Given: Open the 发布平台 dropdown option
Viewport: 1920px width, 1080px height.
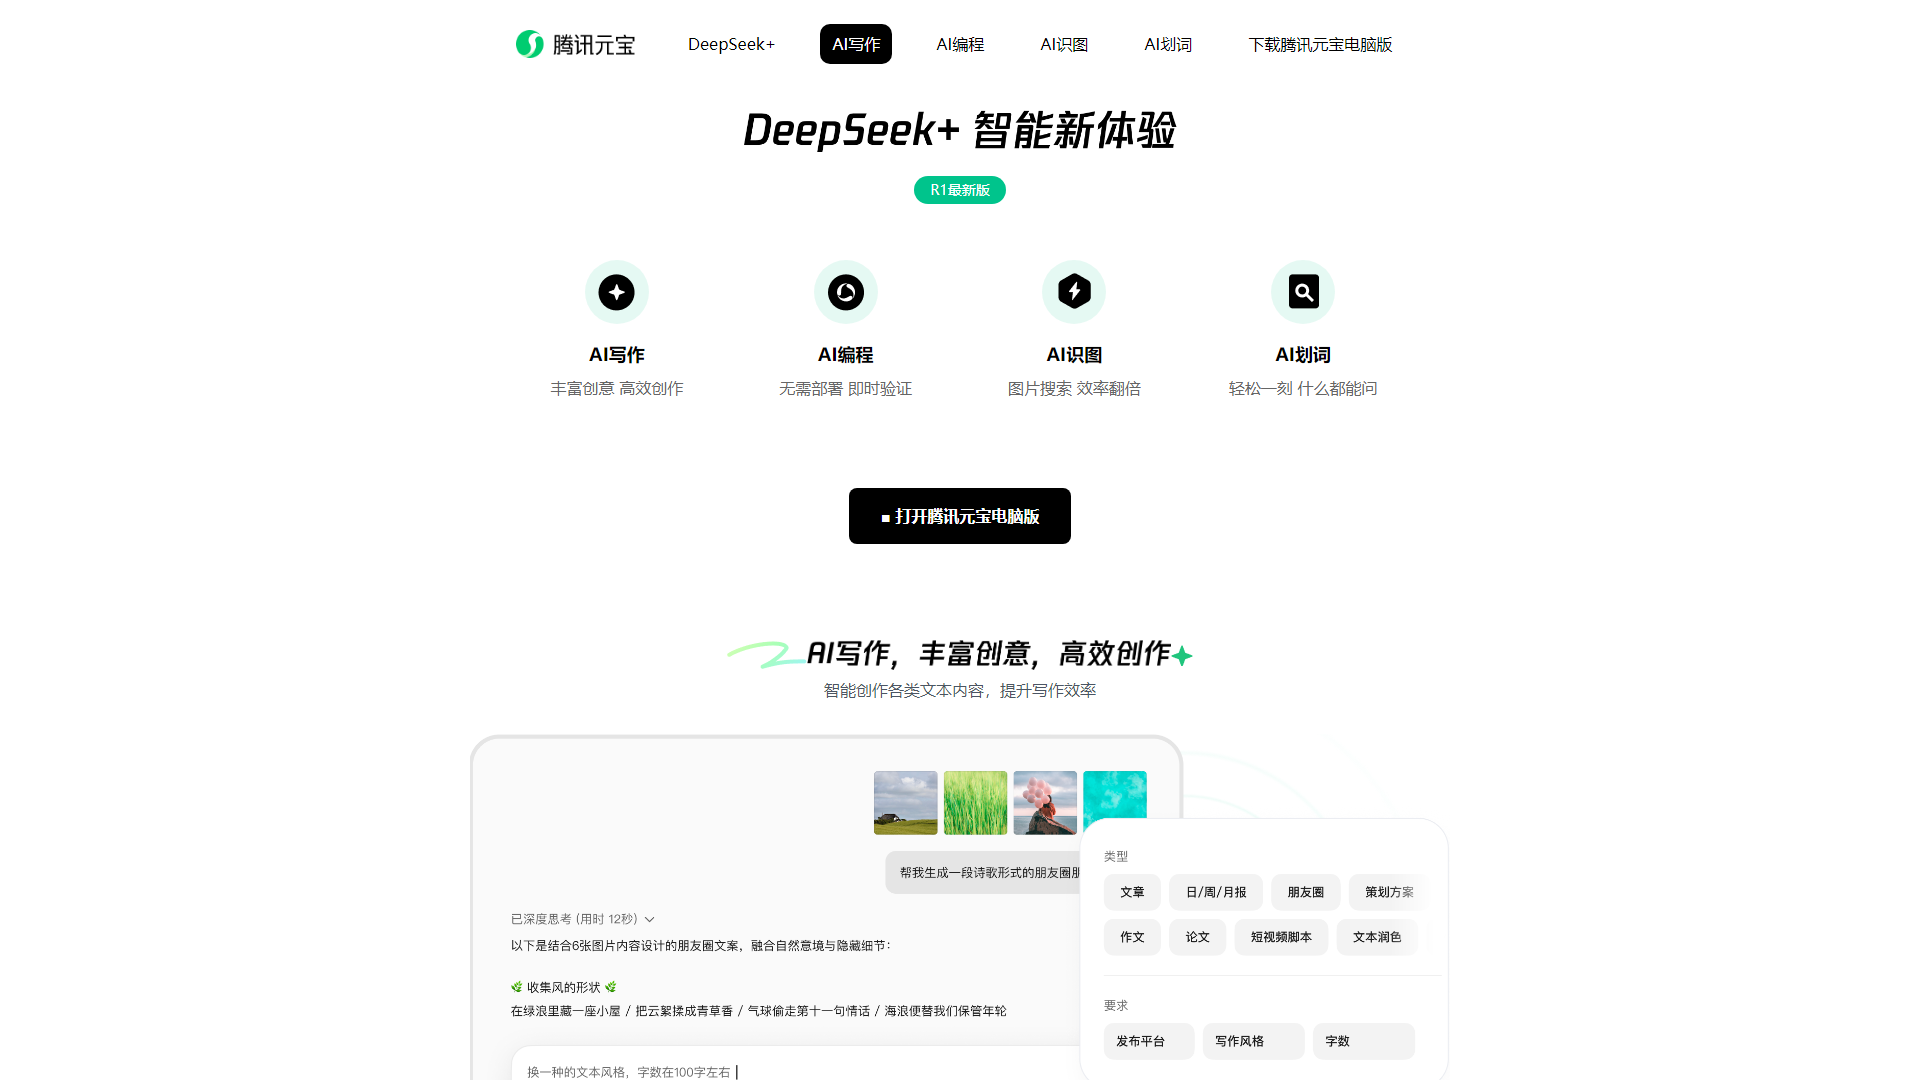Looking at the screenshot, I should (1148, 1041).
